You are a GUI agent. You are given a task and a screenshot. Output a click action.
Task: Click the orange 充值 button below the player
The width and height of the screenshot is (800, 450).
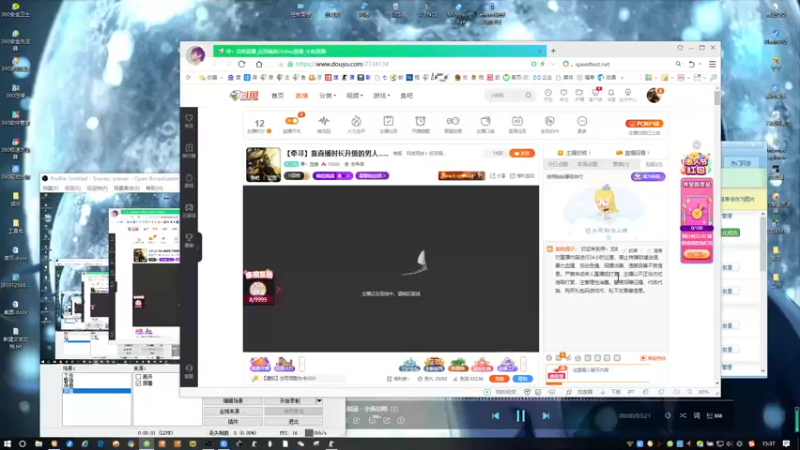pyautogui.click(x=499, y=379)
